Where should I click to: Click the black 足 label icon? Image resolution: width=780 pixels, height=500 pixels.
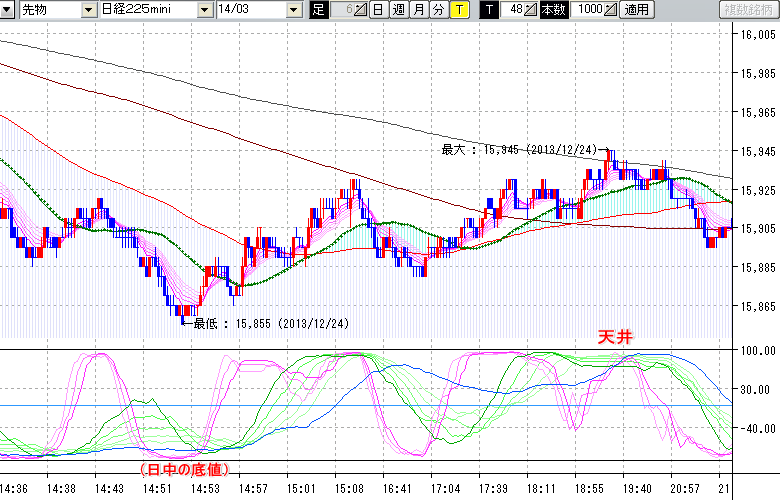tap(318, 10)
